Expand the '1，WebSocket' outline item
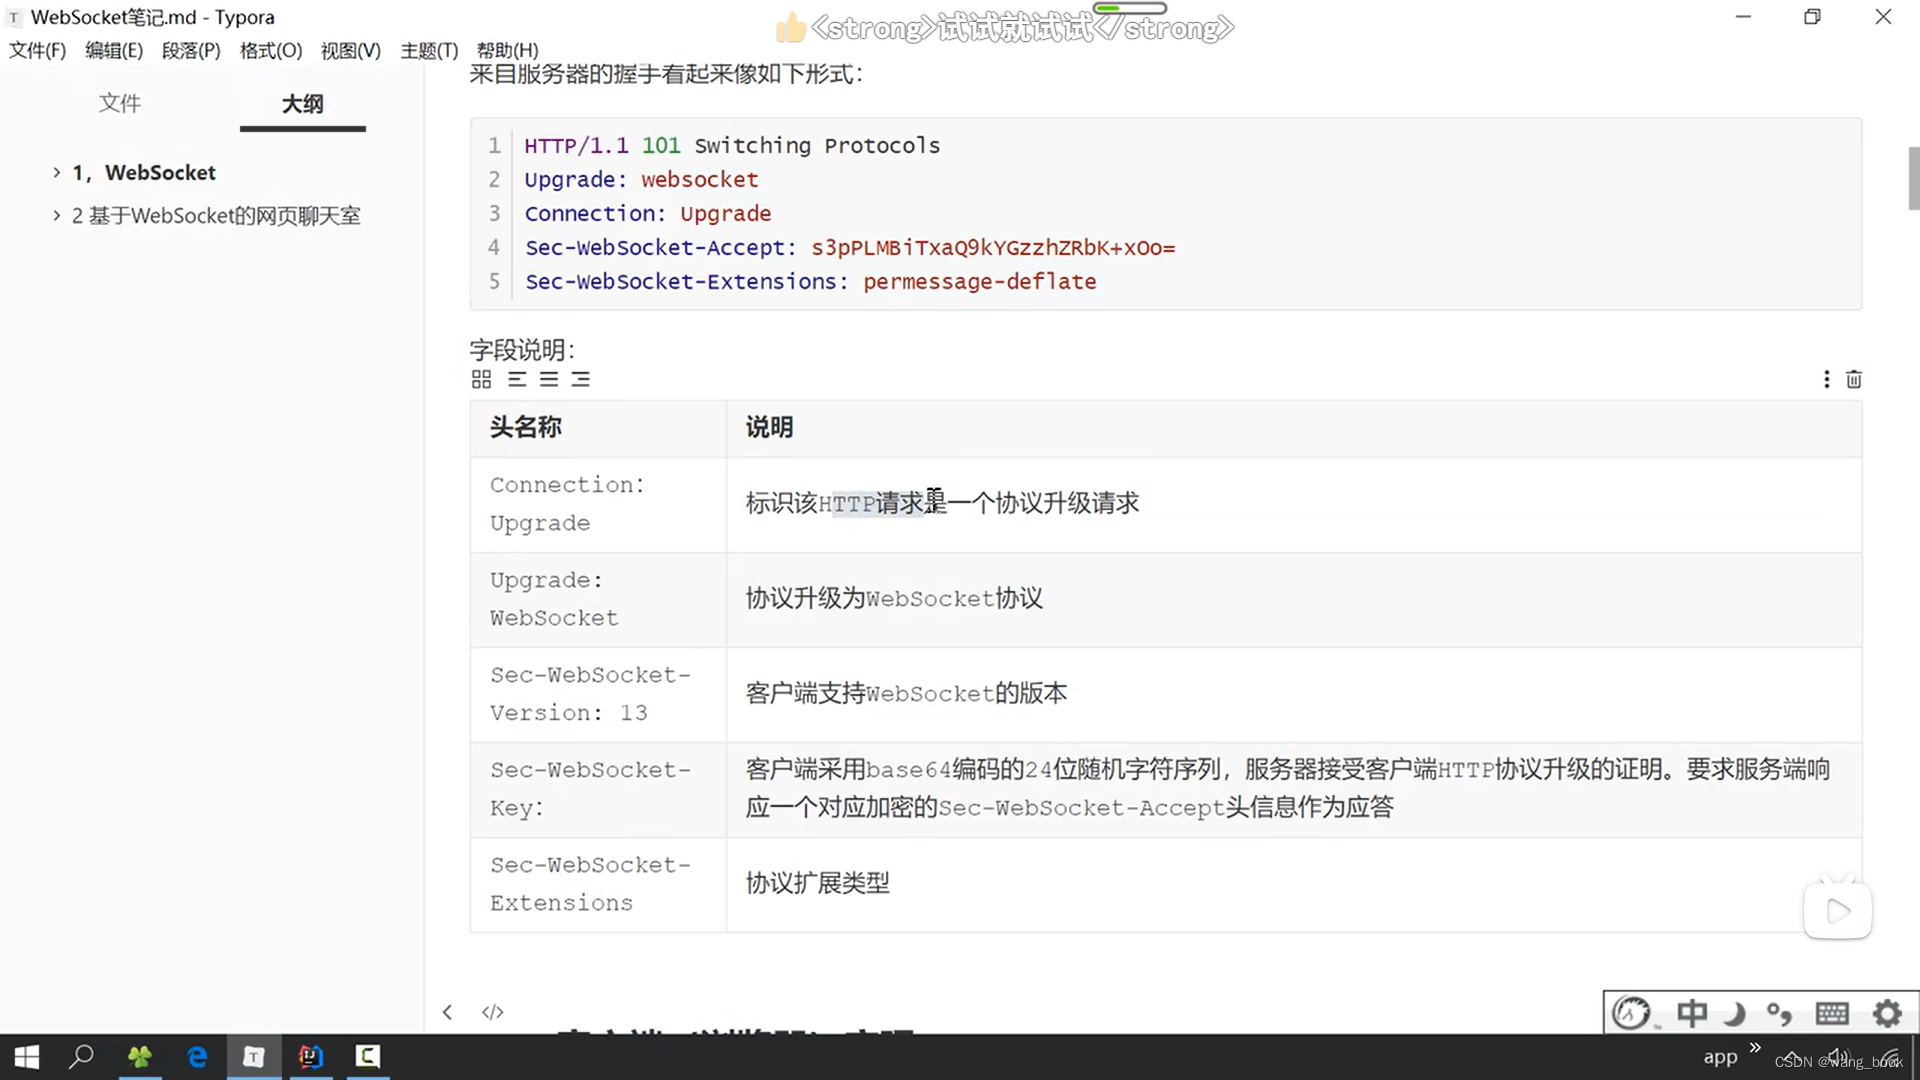Viewport: 1920px width, 1080px height. [x=57, y=172]
